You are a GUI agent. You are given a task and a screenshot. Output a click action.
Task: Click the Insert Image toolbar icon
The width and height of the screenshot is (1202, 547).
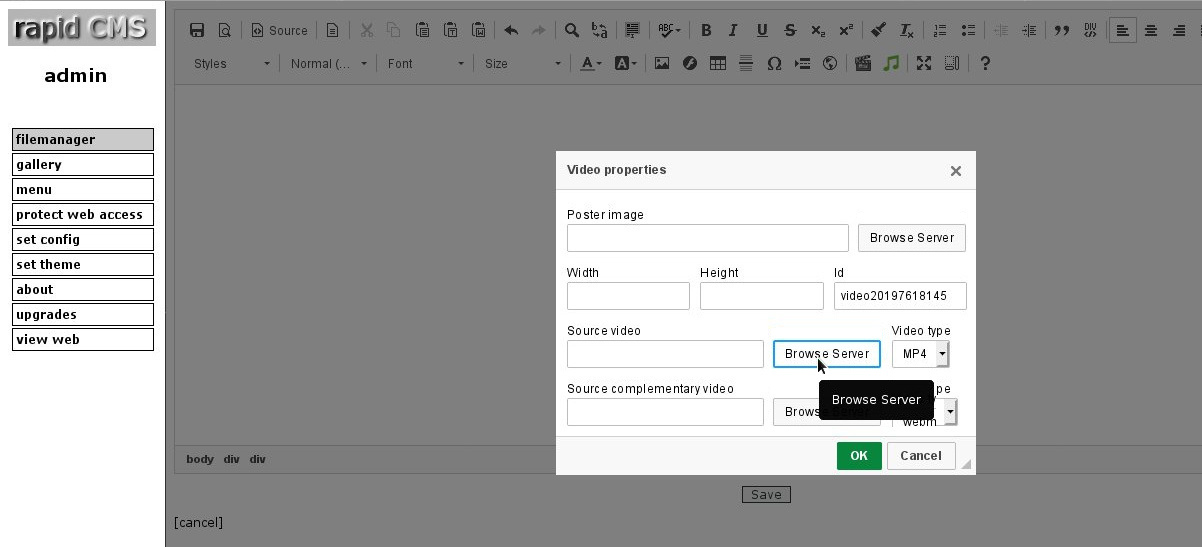pos(661,63)
